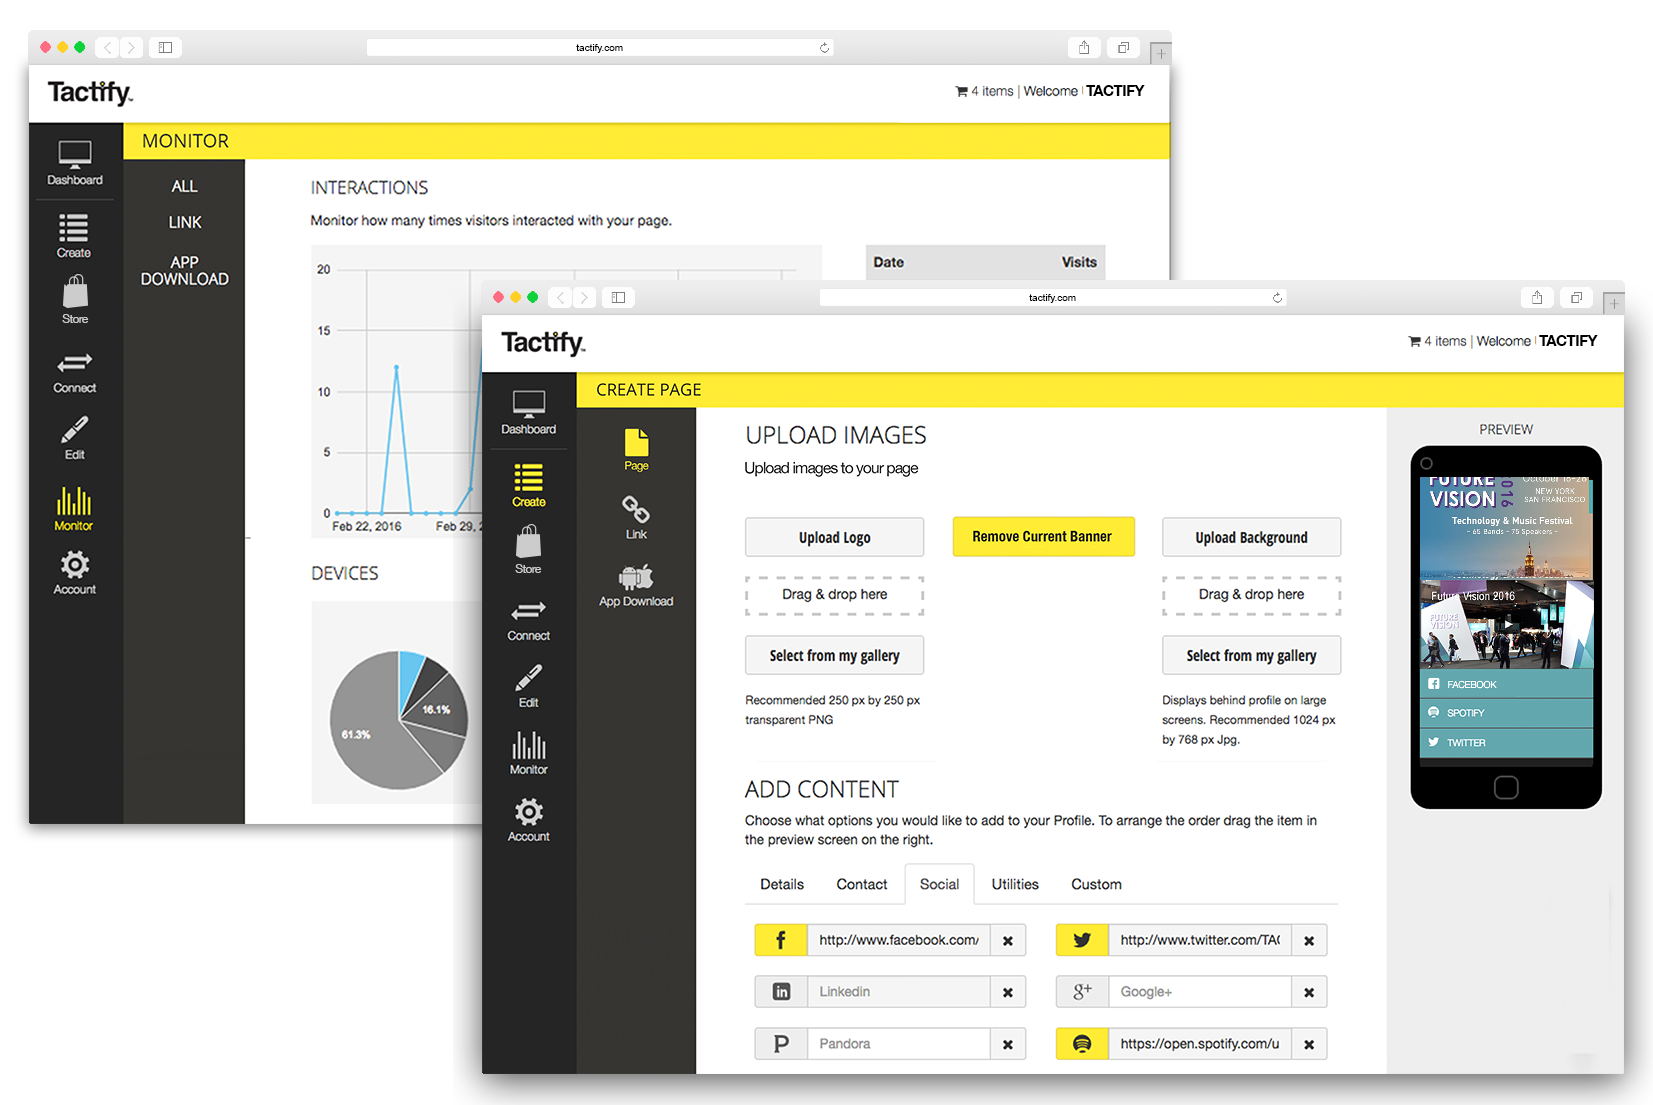1653x1105 pixels.
Task: Click the Upload Background button
Action: pos(1251,537)
